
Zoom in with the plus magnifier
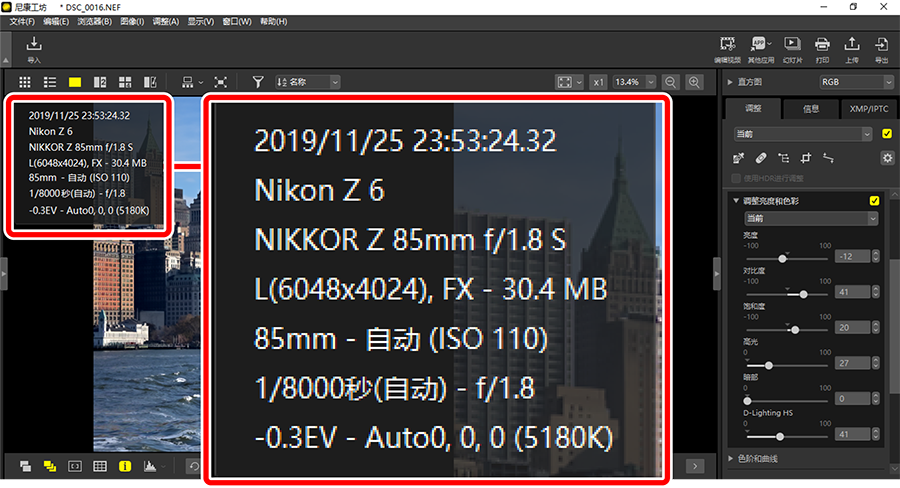[x=695, y=82]
